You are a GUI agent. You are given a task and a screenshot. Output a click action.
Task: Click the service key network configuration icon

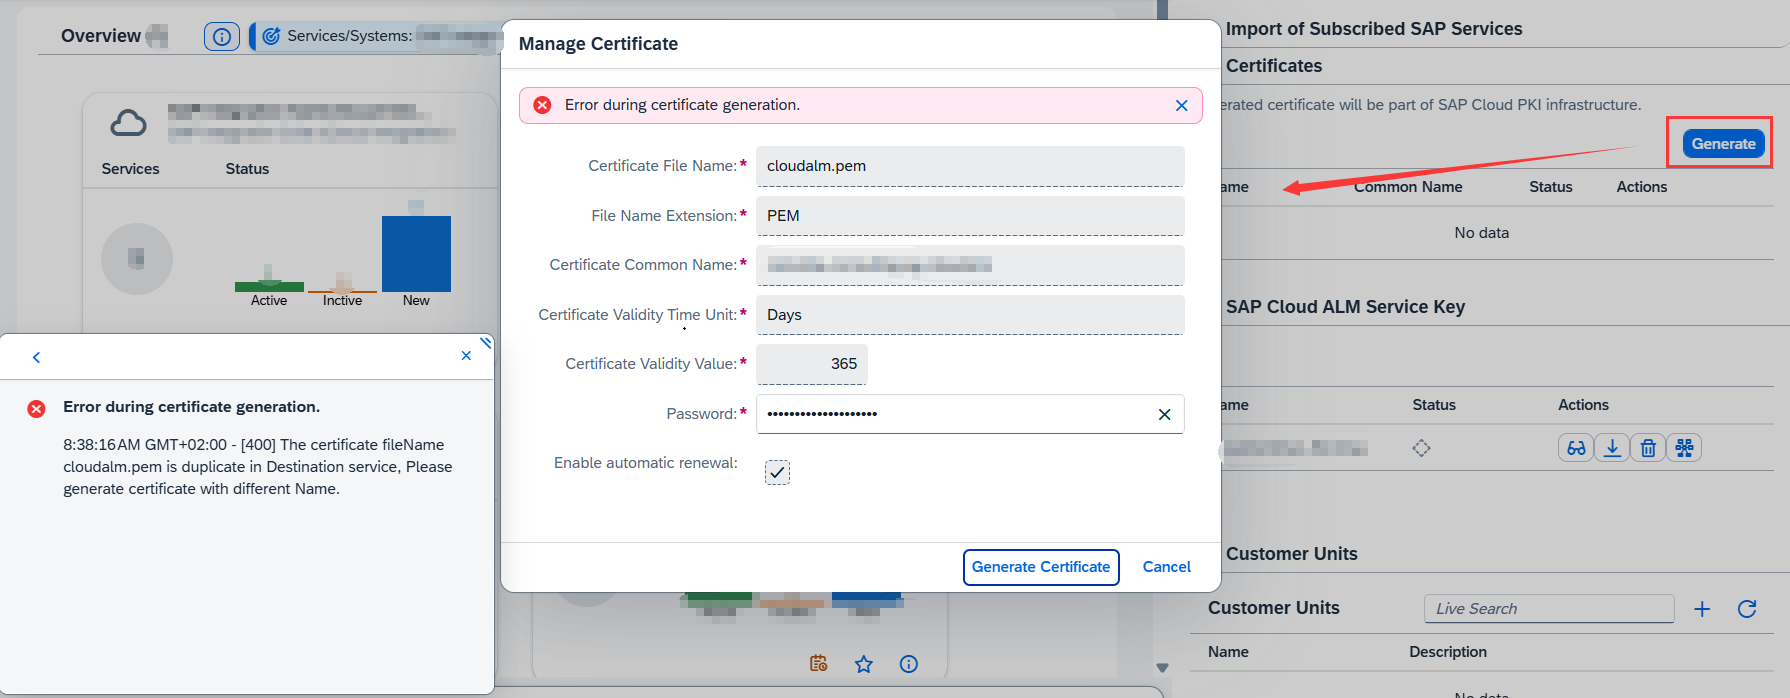(1684, 448)
